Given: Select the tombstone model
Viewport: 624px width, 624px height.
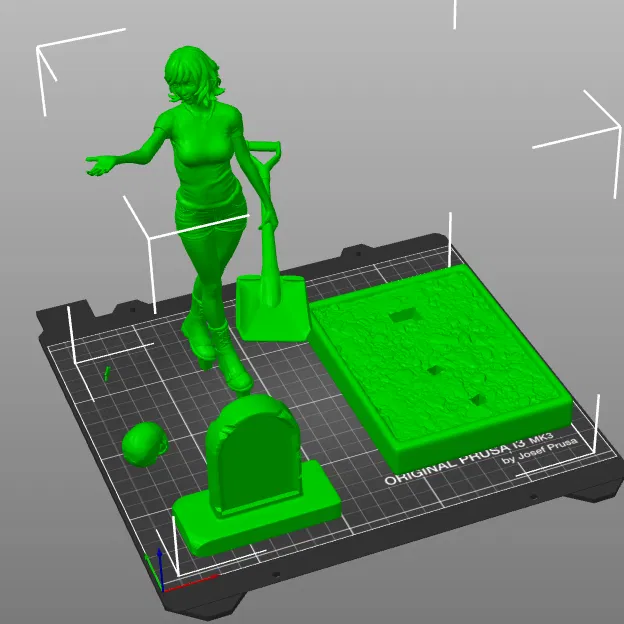Looking at the screenshot, I should pyautogui.click(x=255, y=474).
